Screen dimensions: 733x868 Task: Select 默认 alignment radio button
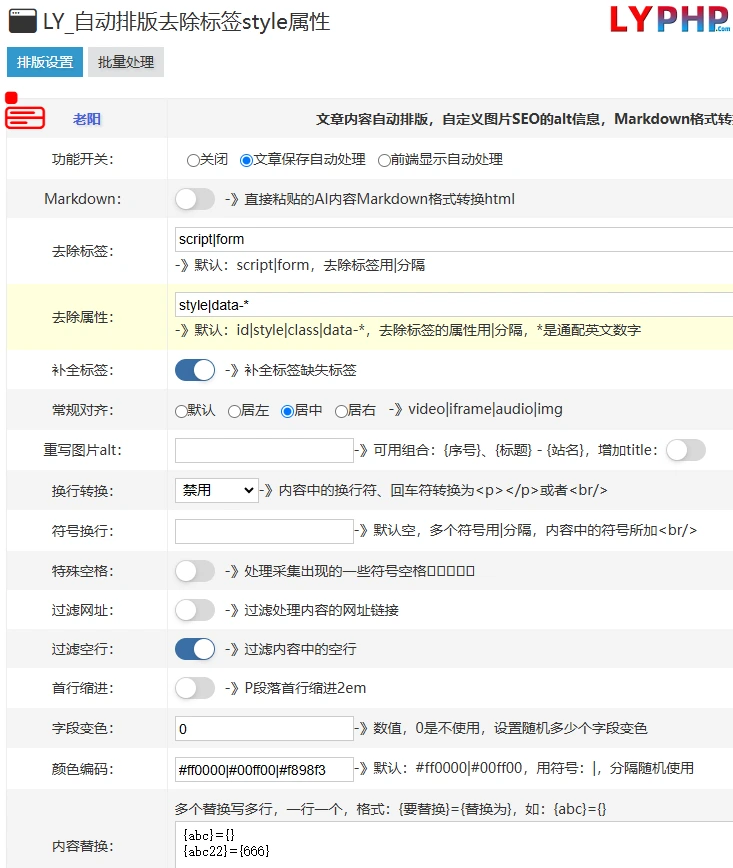[181, 411]
